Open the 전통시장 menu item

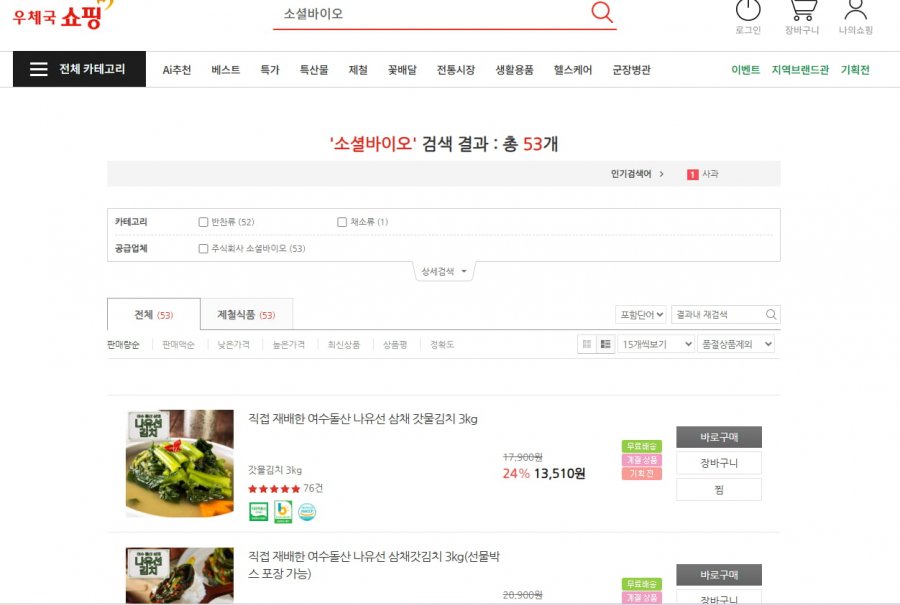(456, 70)
